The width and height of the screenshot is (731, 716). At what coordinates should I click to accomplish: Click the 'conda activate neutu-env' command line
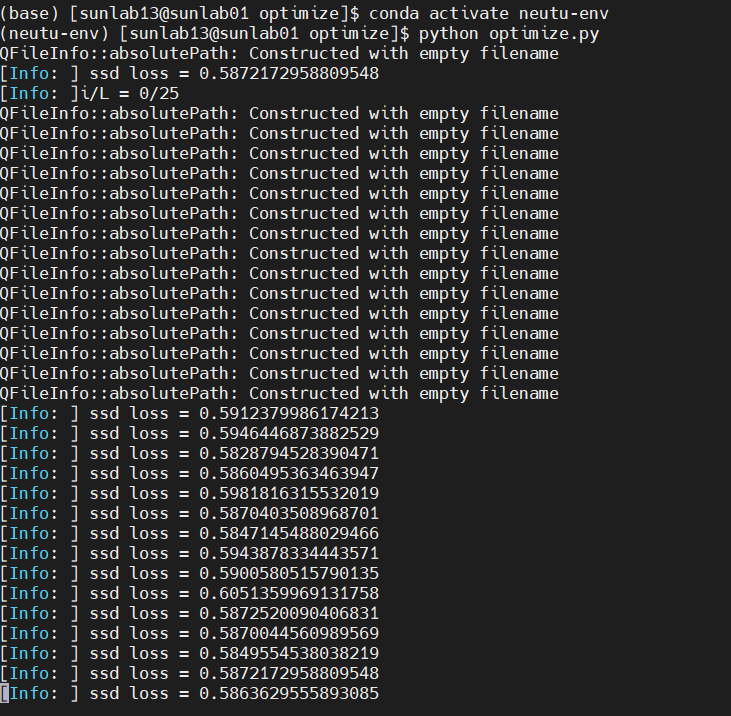[304, 14]
